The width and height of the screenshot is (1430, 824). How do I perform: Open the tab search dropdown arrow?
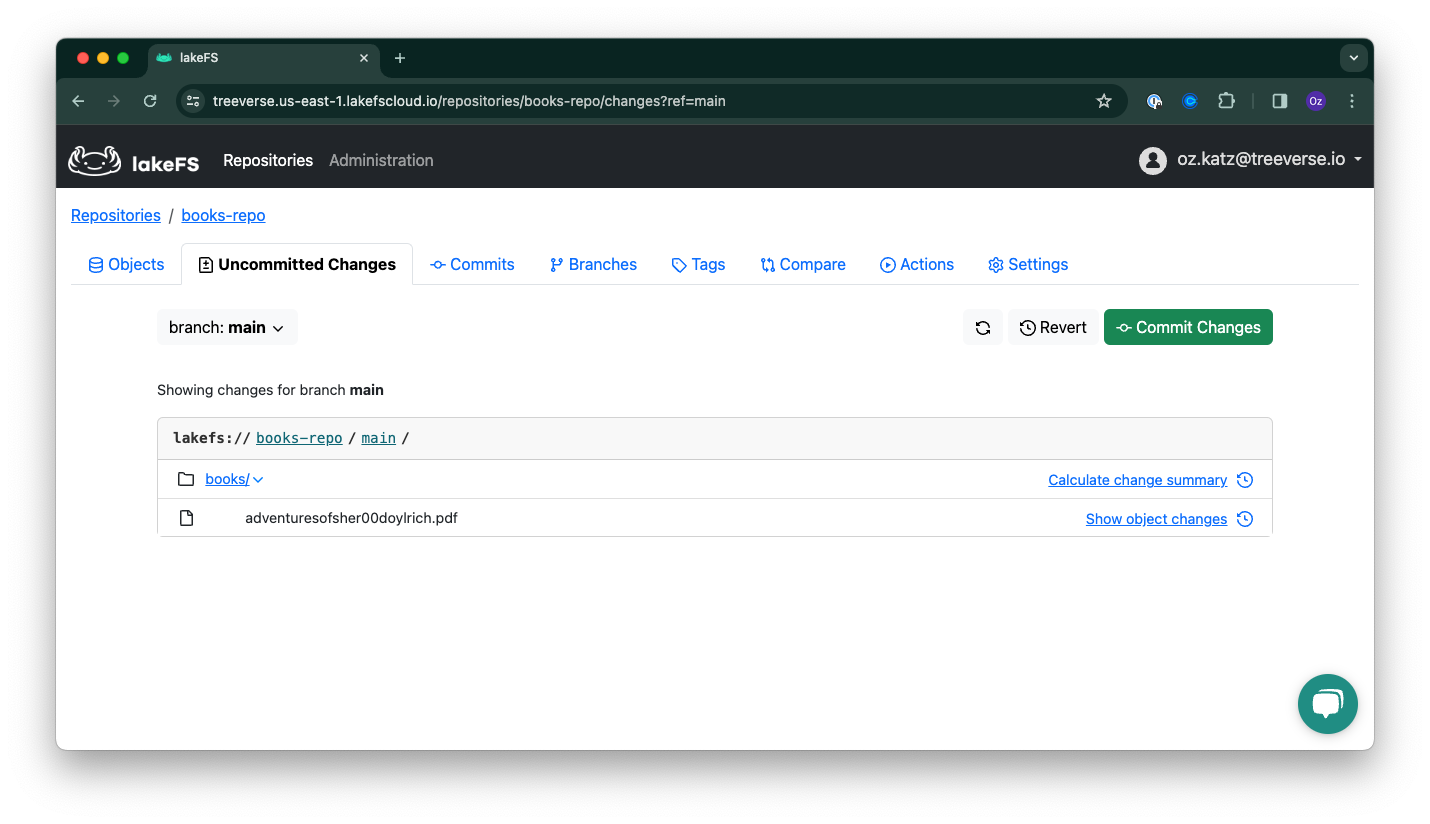tap(1354, 58)
